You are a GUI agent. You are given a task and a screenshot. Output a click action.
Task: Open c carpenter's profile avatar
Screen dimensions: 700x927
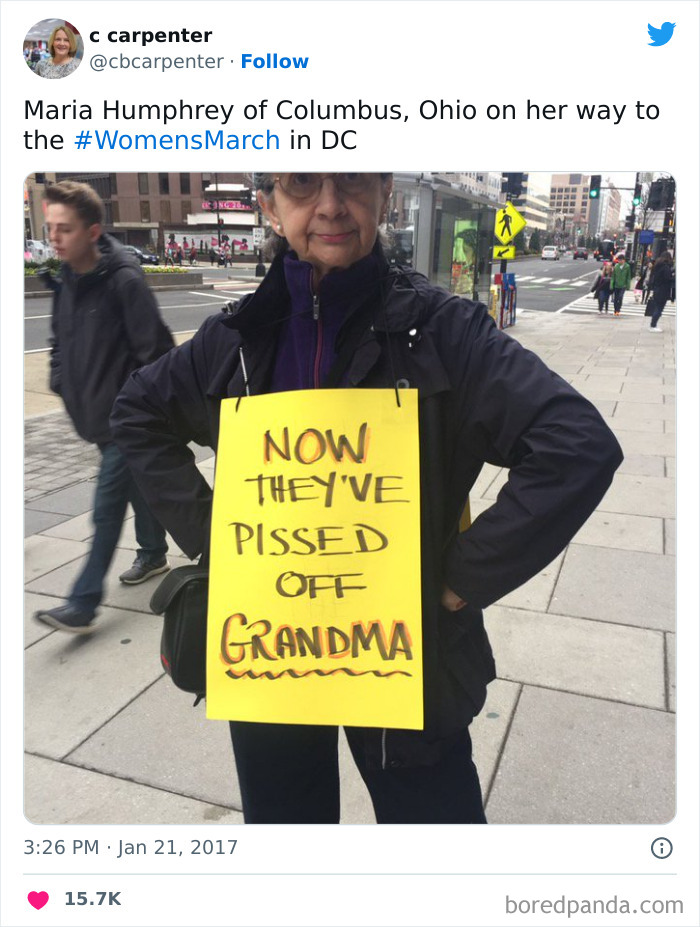point(53,48)
